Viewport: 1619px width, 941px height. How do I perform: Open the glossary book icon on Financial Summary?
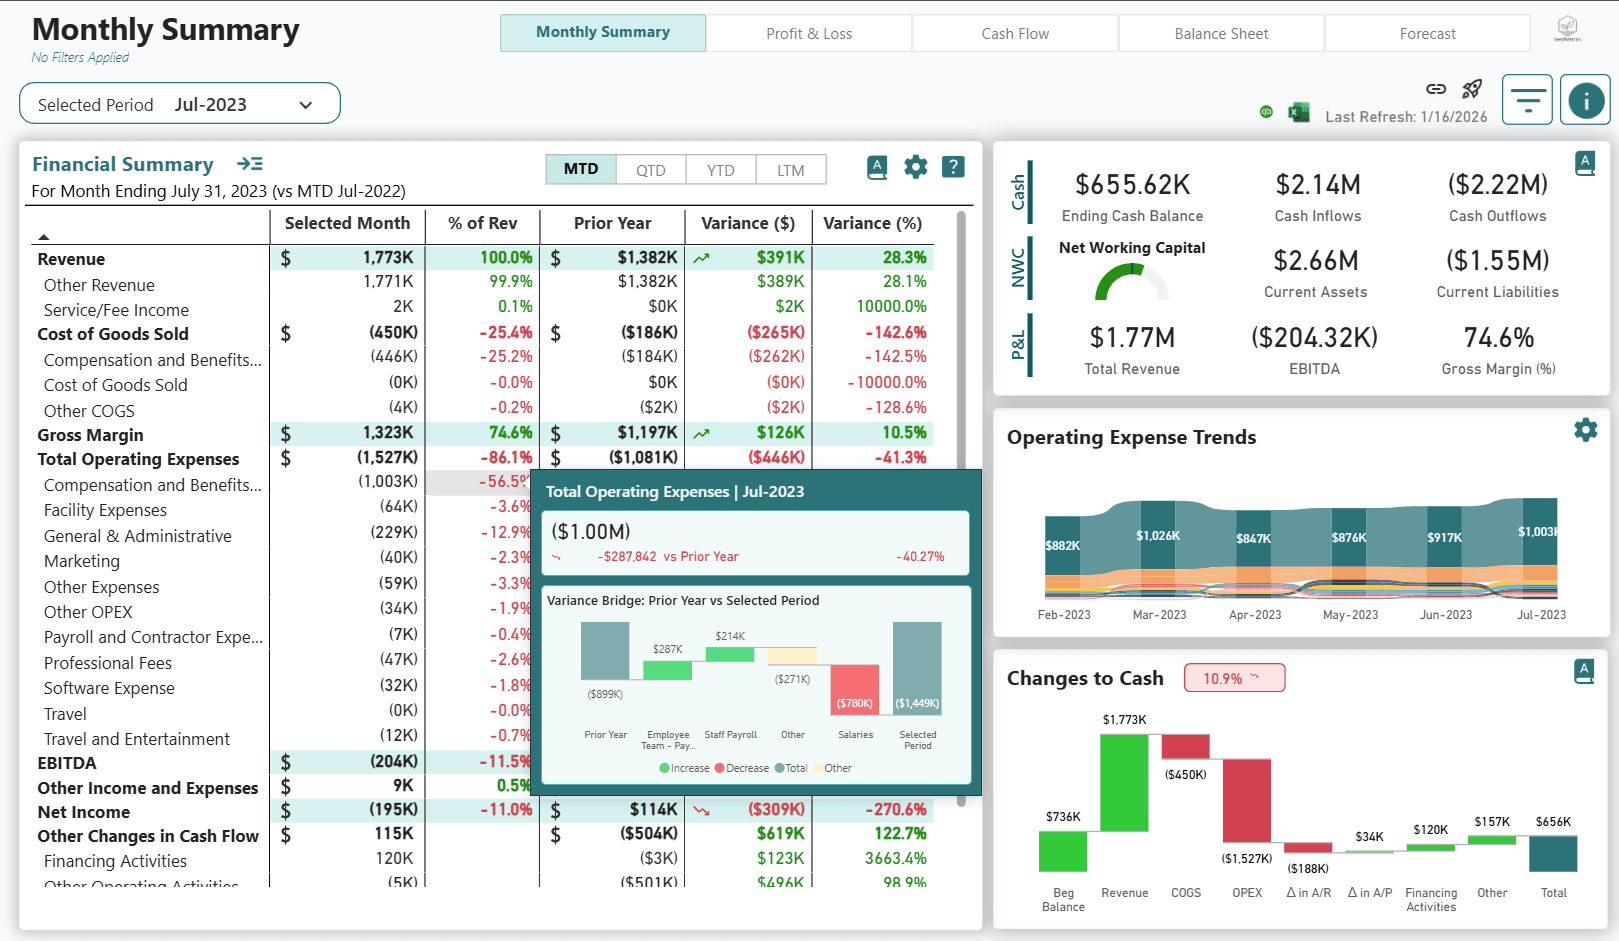pyautogui.click(x=876, y=167)
